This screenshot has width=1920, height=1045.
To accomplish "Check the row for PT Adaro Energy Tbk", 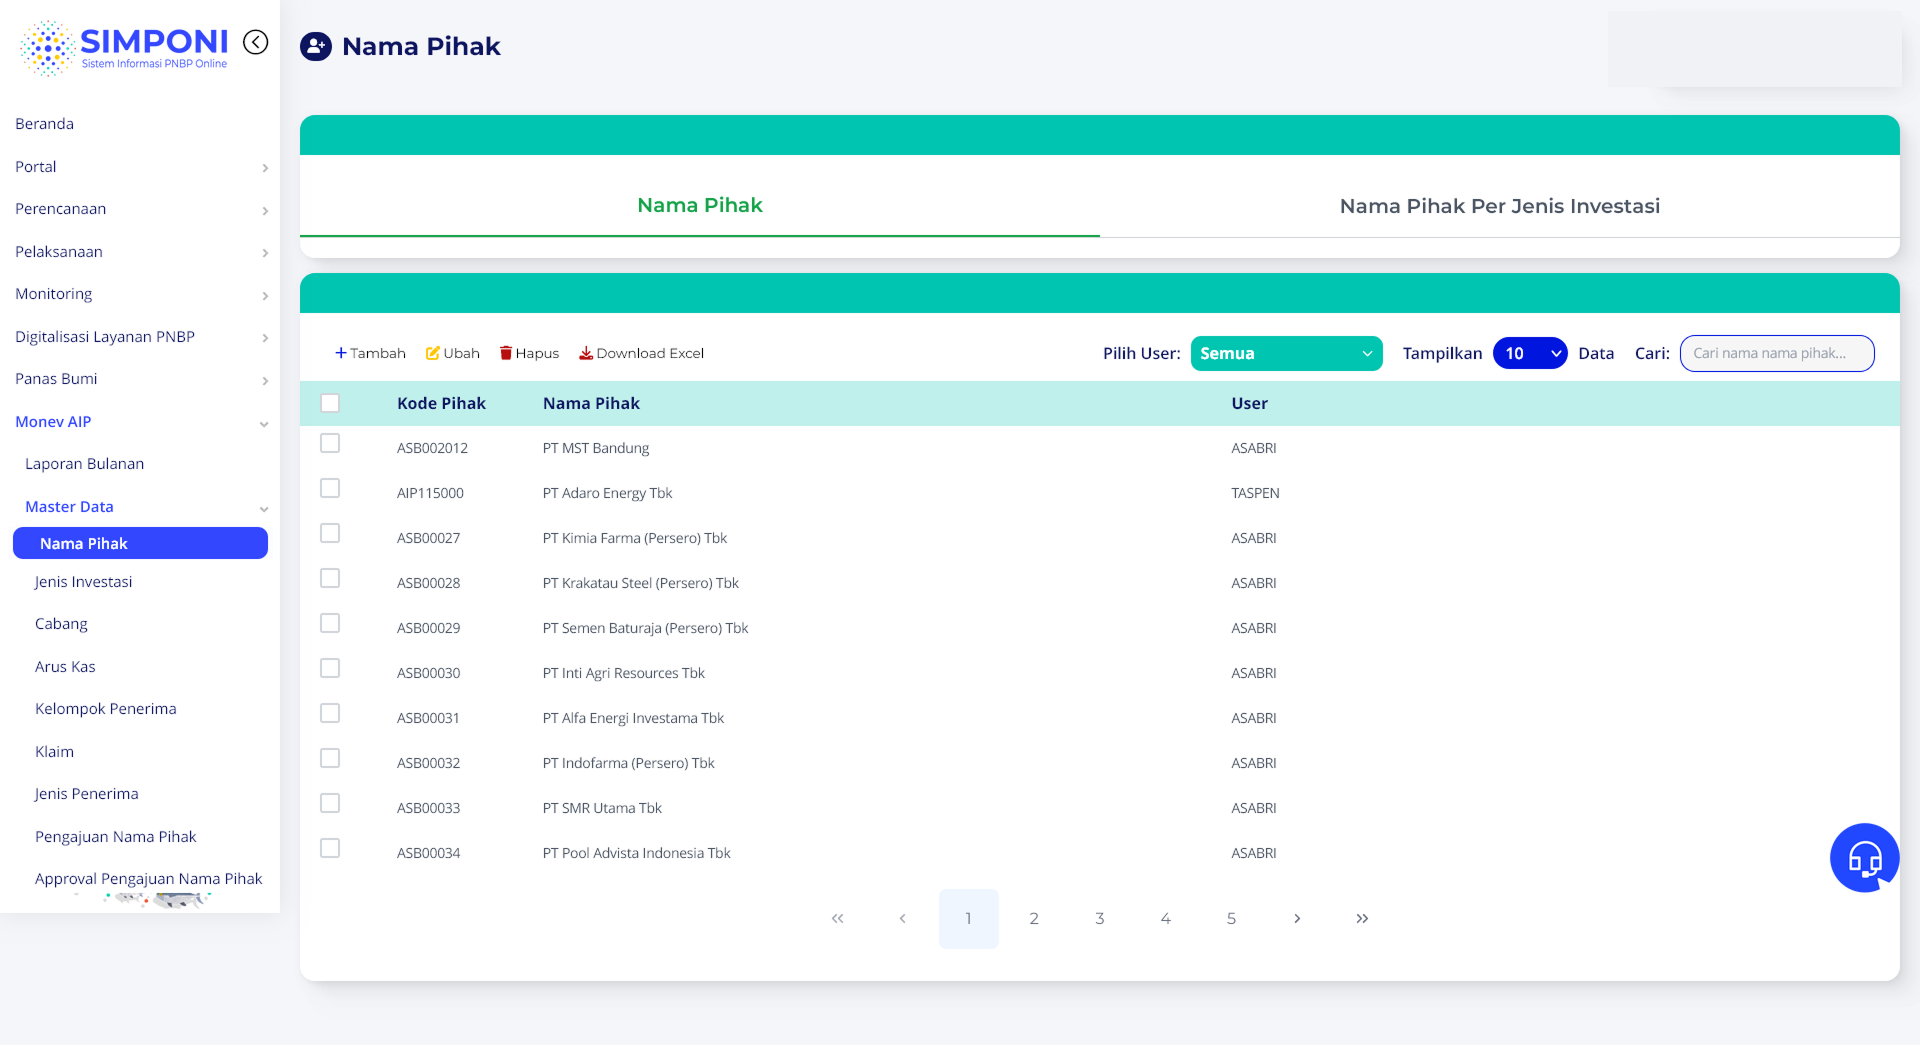I will (330, 488).
